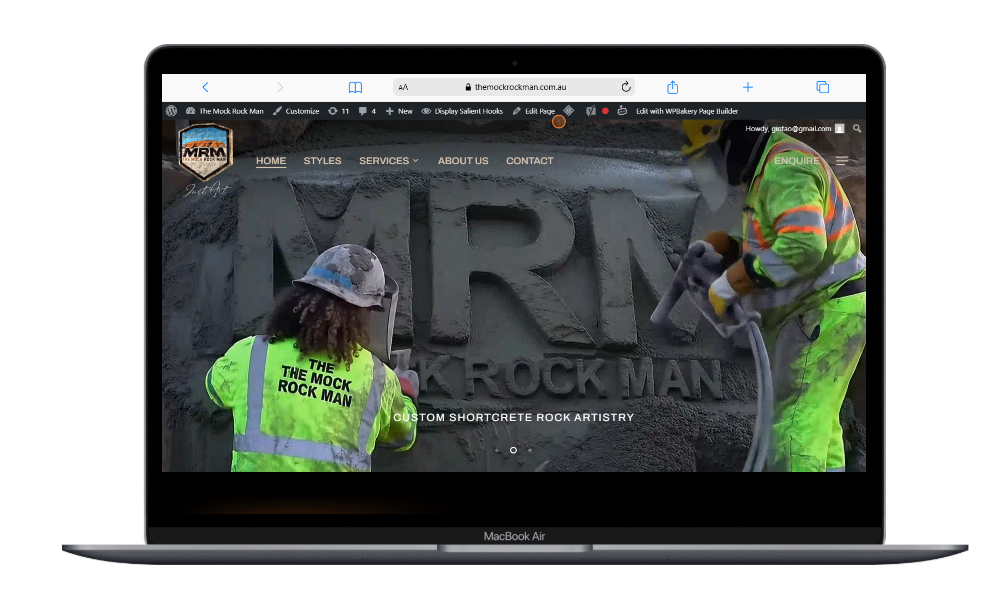Open the STYLES nav page

[322, 161]
